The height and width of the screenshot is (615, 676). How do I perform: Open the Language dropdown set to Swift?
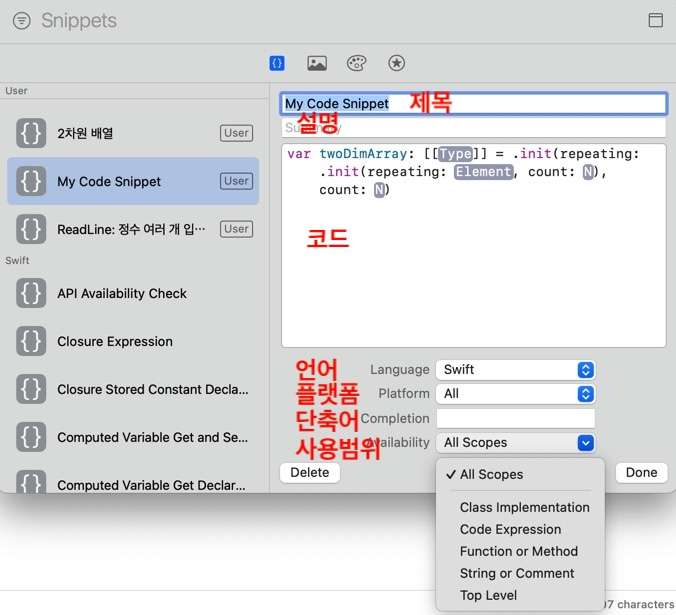point(515,369)
